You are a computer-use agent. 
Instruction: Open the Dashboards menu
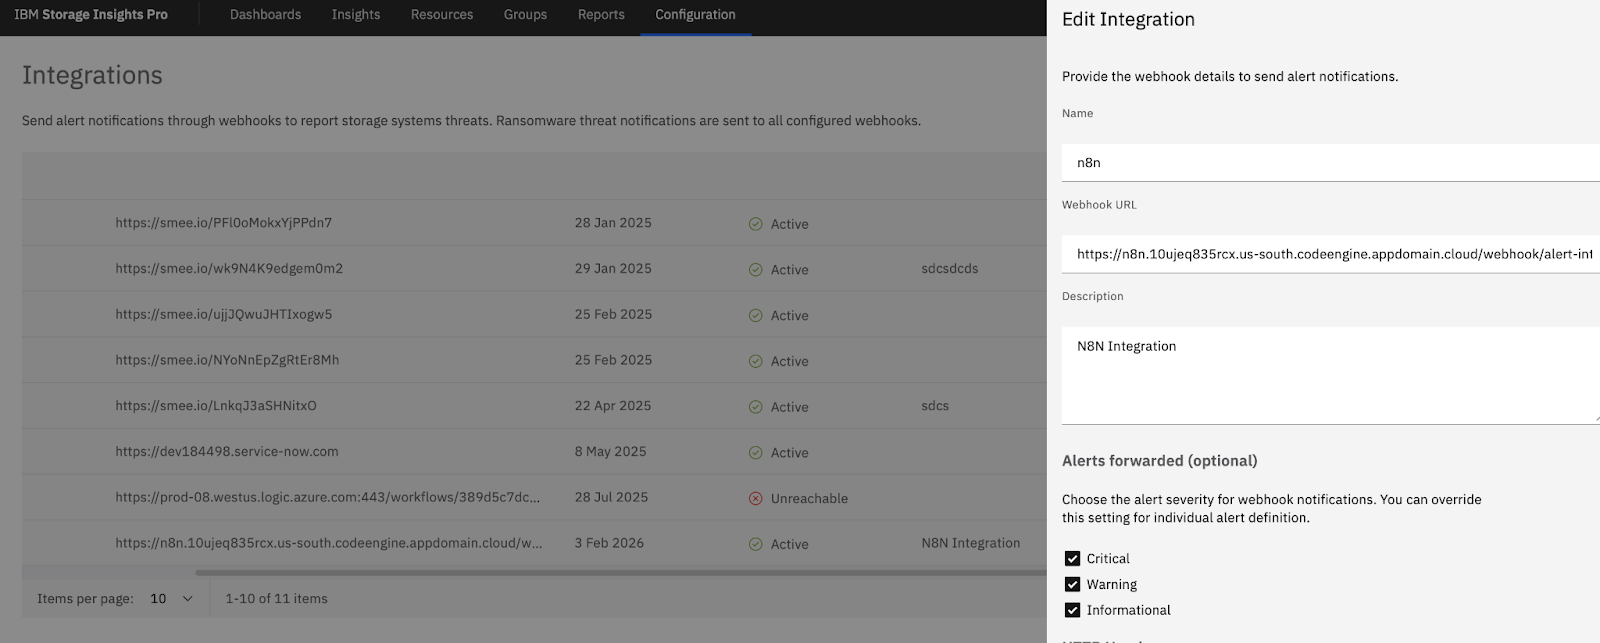pyautogui.click(x=265, y=15)
